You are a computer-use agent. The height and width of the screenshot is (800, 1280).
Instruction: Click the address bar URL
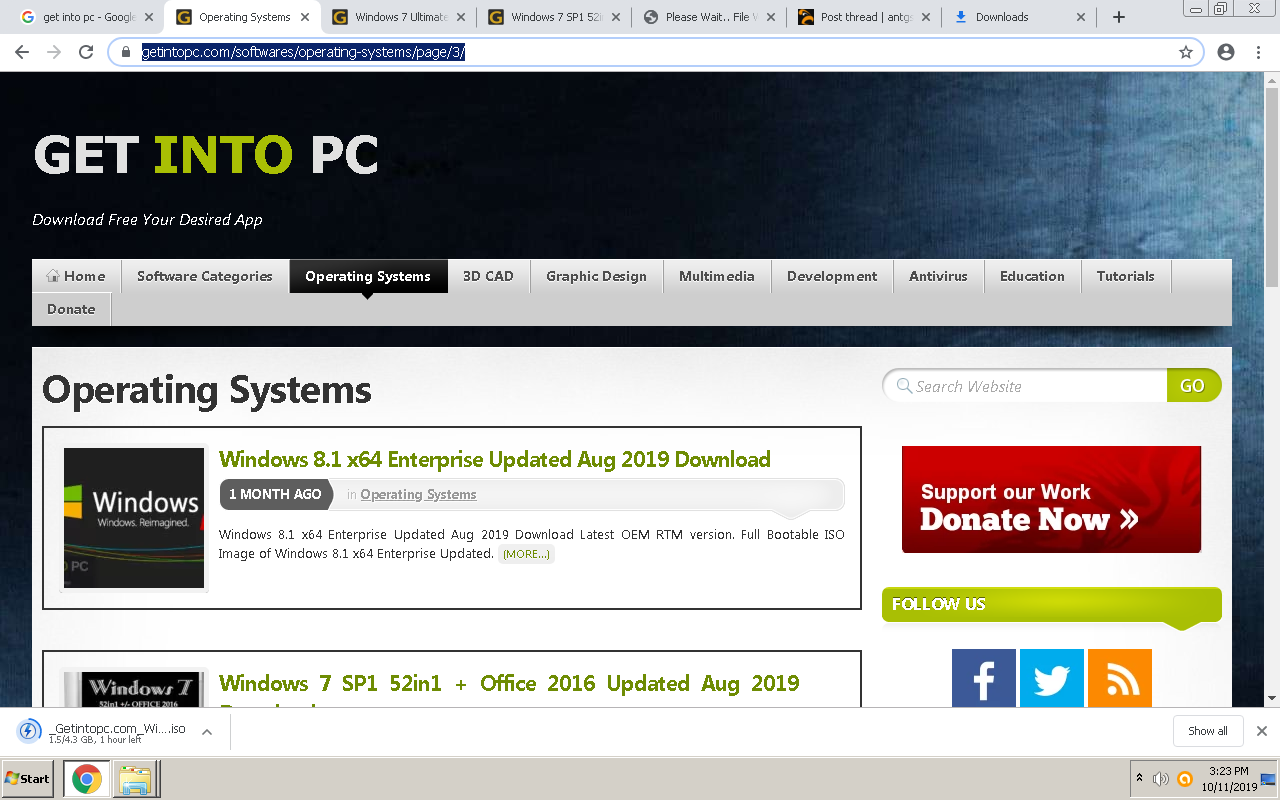point(303,52)
